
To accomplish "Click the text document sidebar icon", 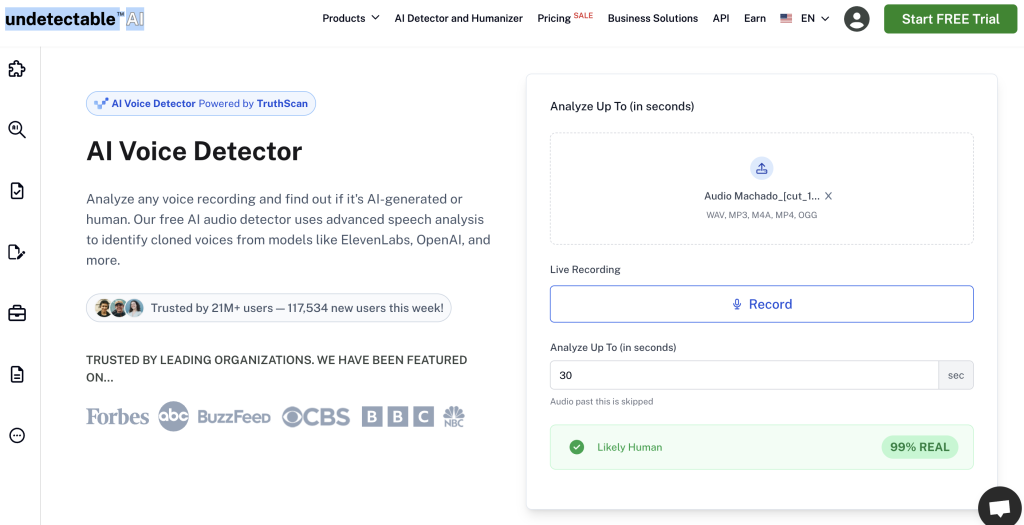I will point(17,374).
